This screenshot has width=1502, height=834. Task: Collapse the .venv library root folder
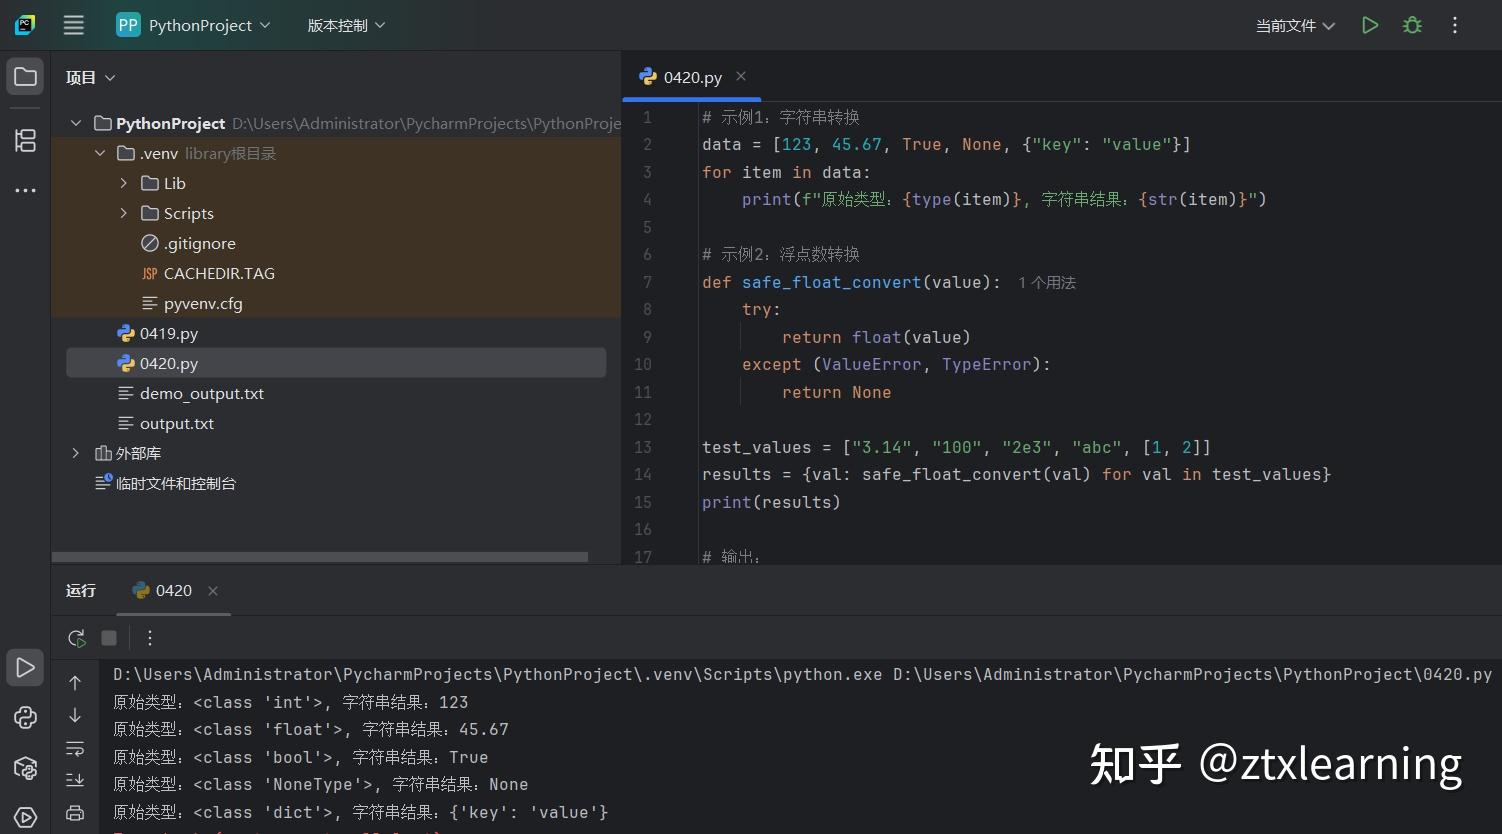99,153
